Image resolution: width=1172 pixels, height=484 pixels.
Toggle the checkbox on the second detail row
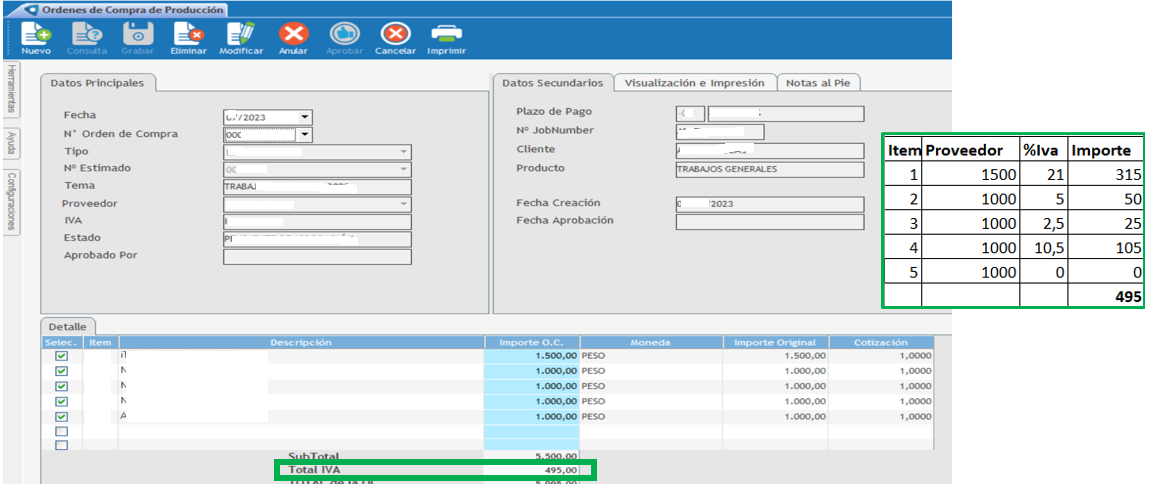coord(62,371)
